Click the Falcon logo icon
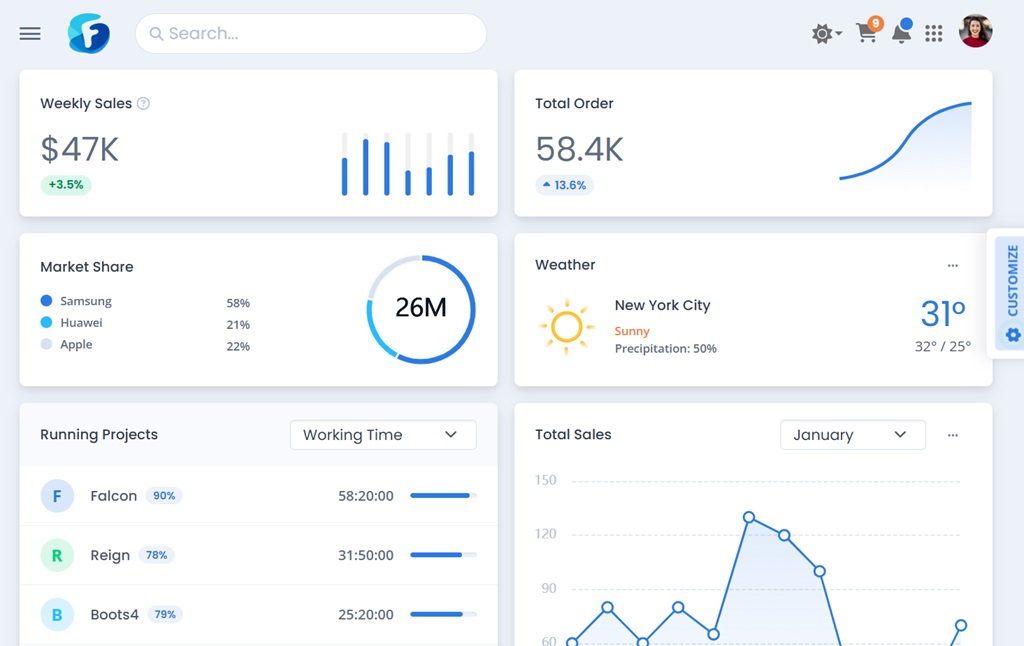This screenshot has height=646, width=1024. [x=88, y=34]
